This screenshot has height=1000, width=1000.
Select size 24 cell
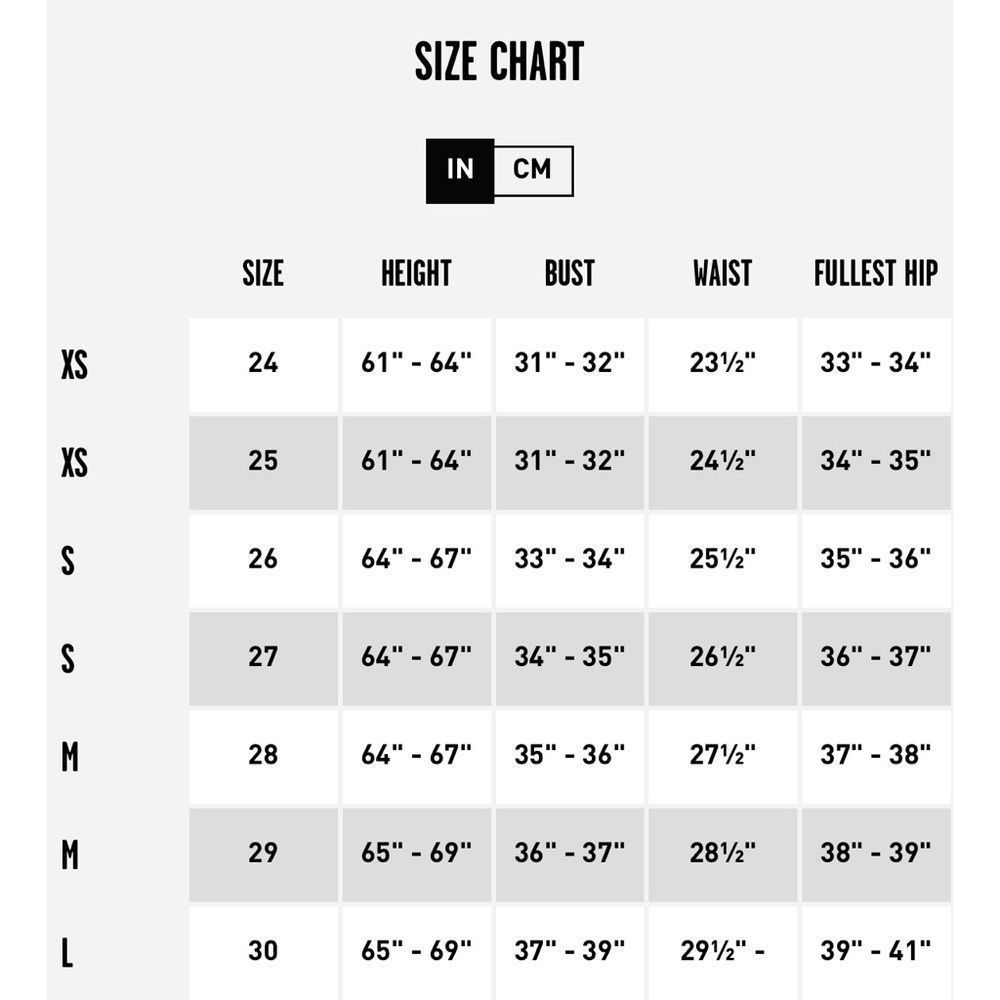[x=263, y=365]
